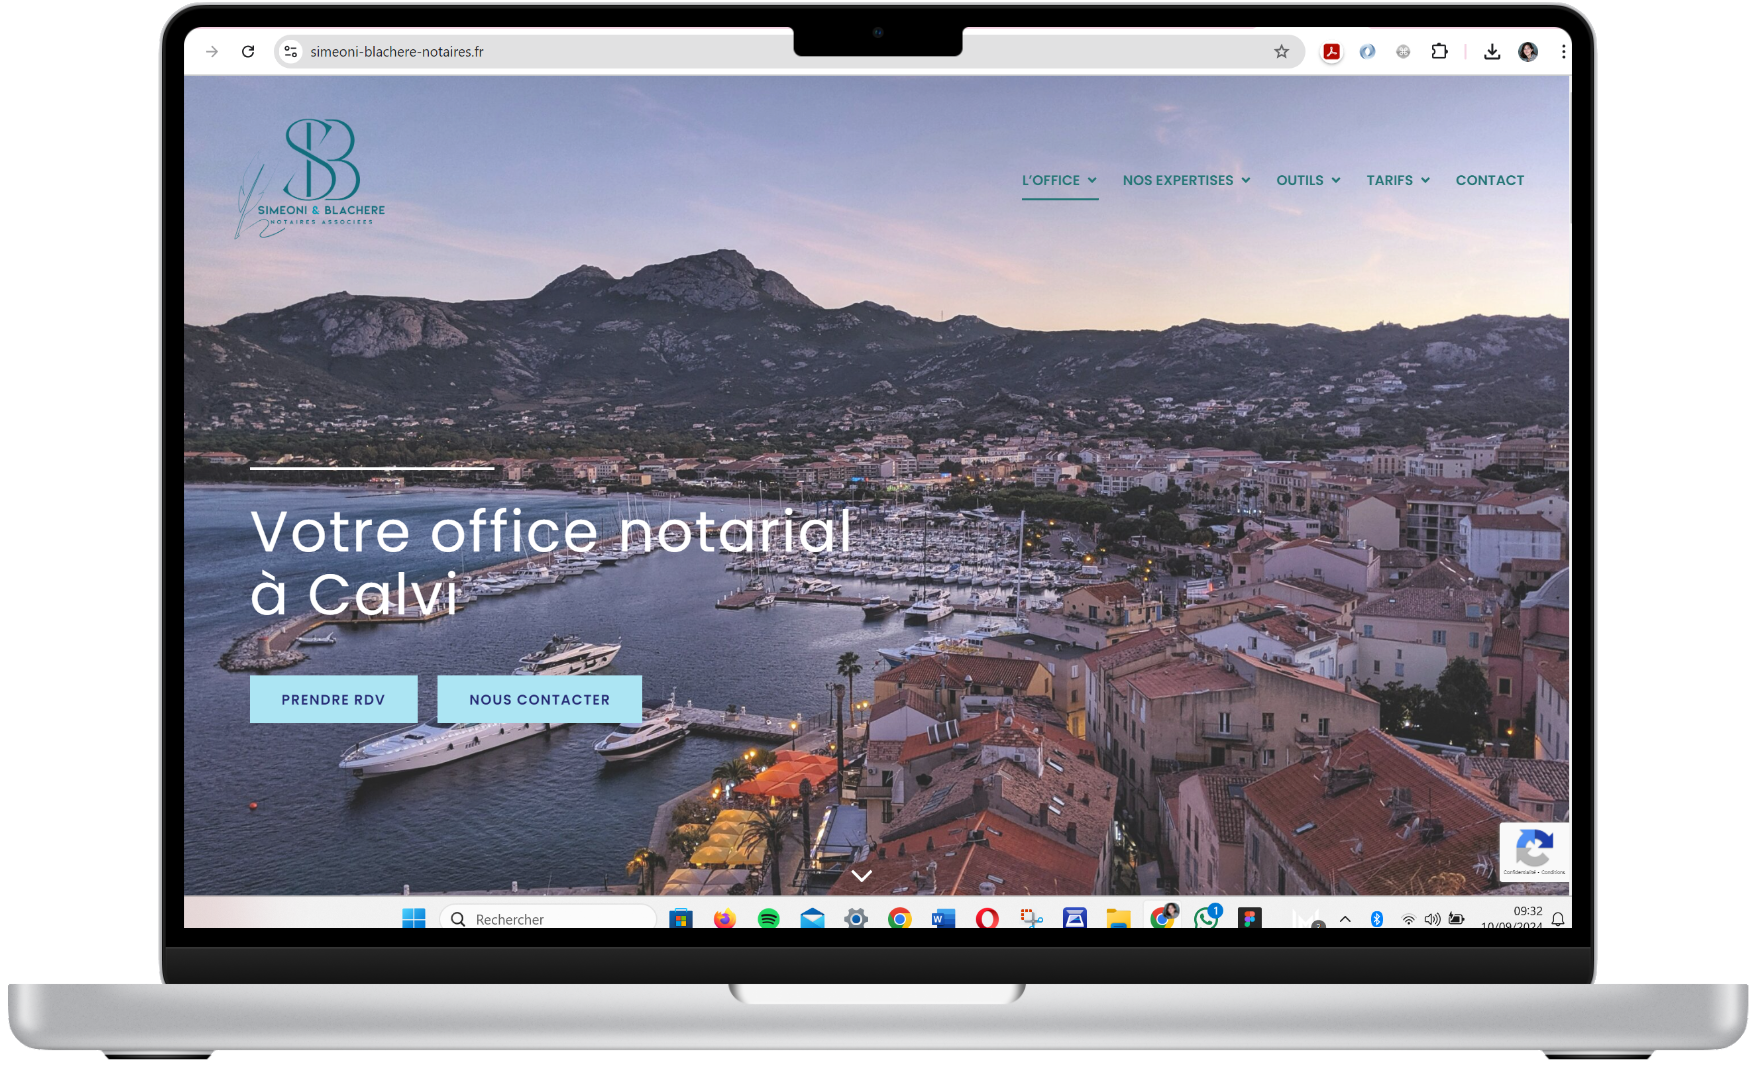
Task: Open File Explorer folder in taskbar
Action: coord(1118,918)
